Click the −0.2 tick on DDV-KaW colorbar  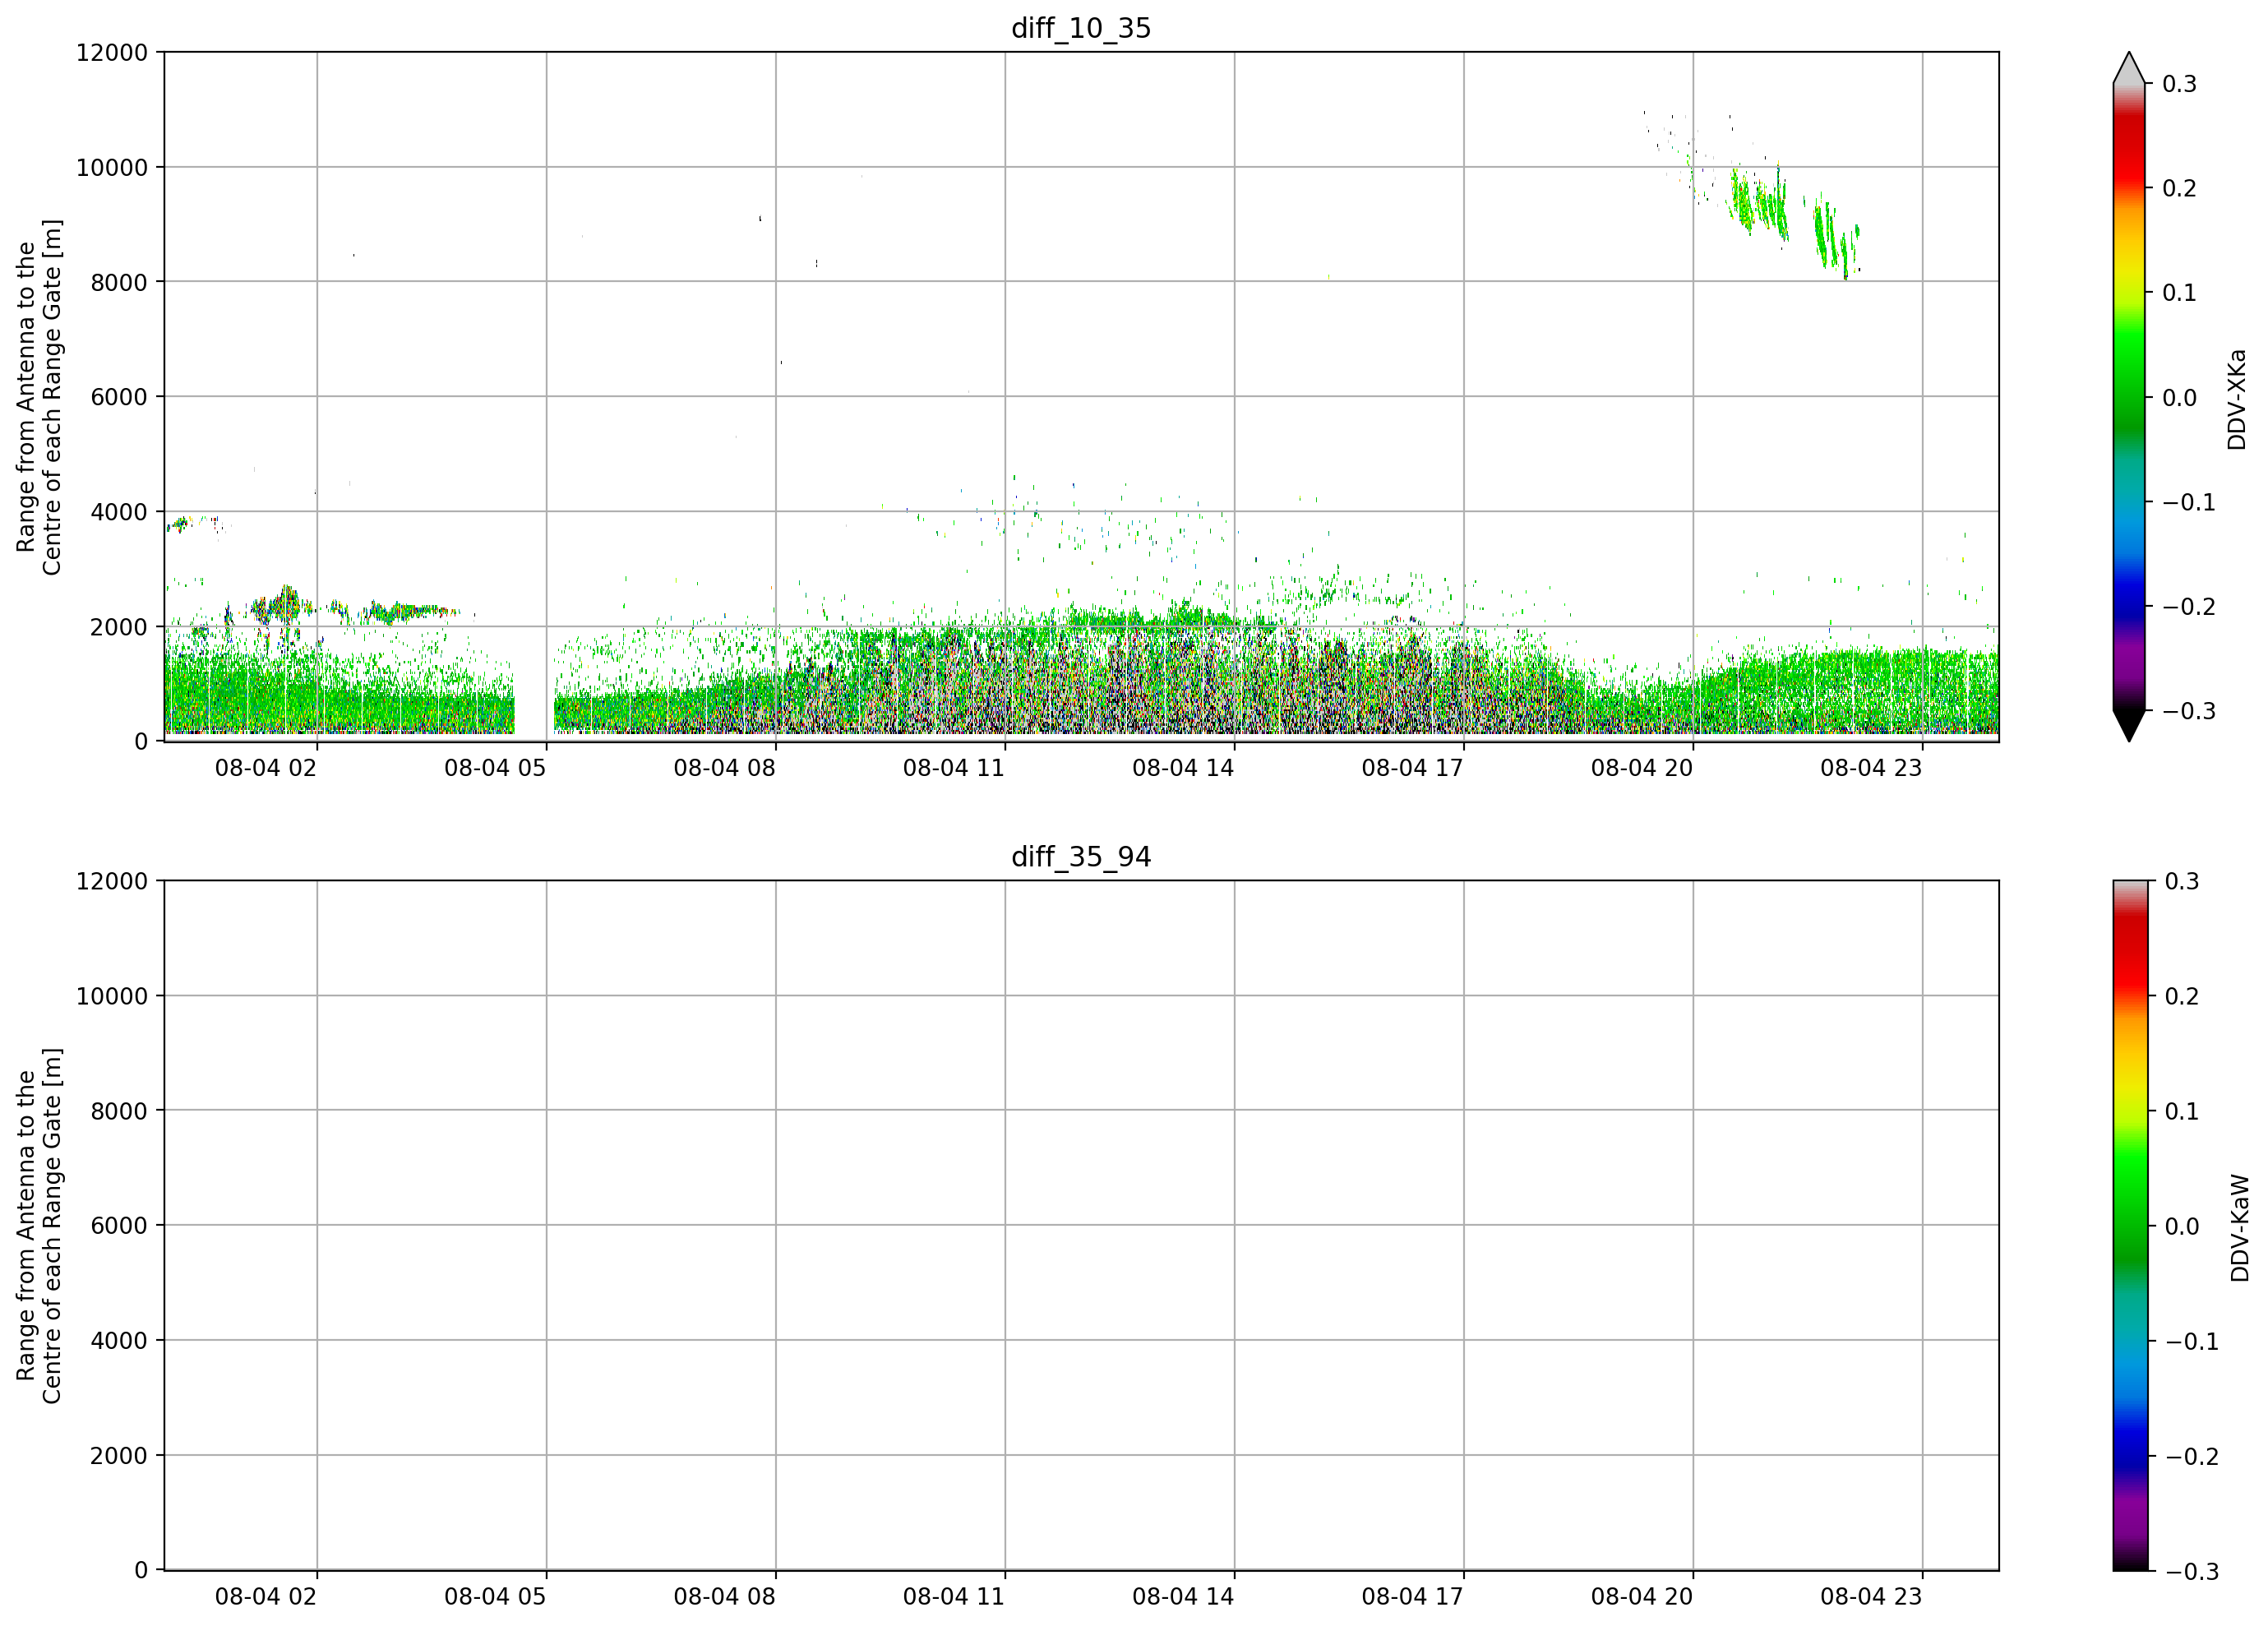point(2191,1456)
